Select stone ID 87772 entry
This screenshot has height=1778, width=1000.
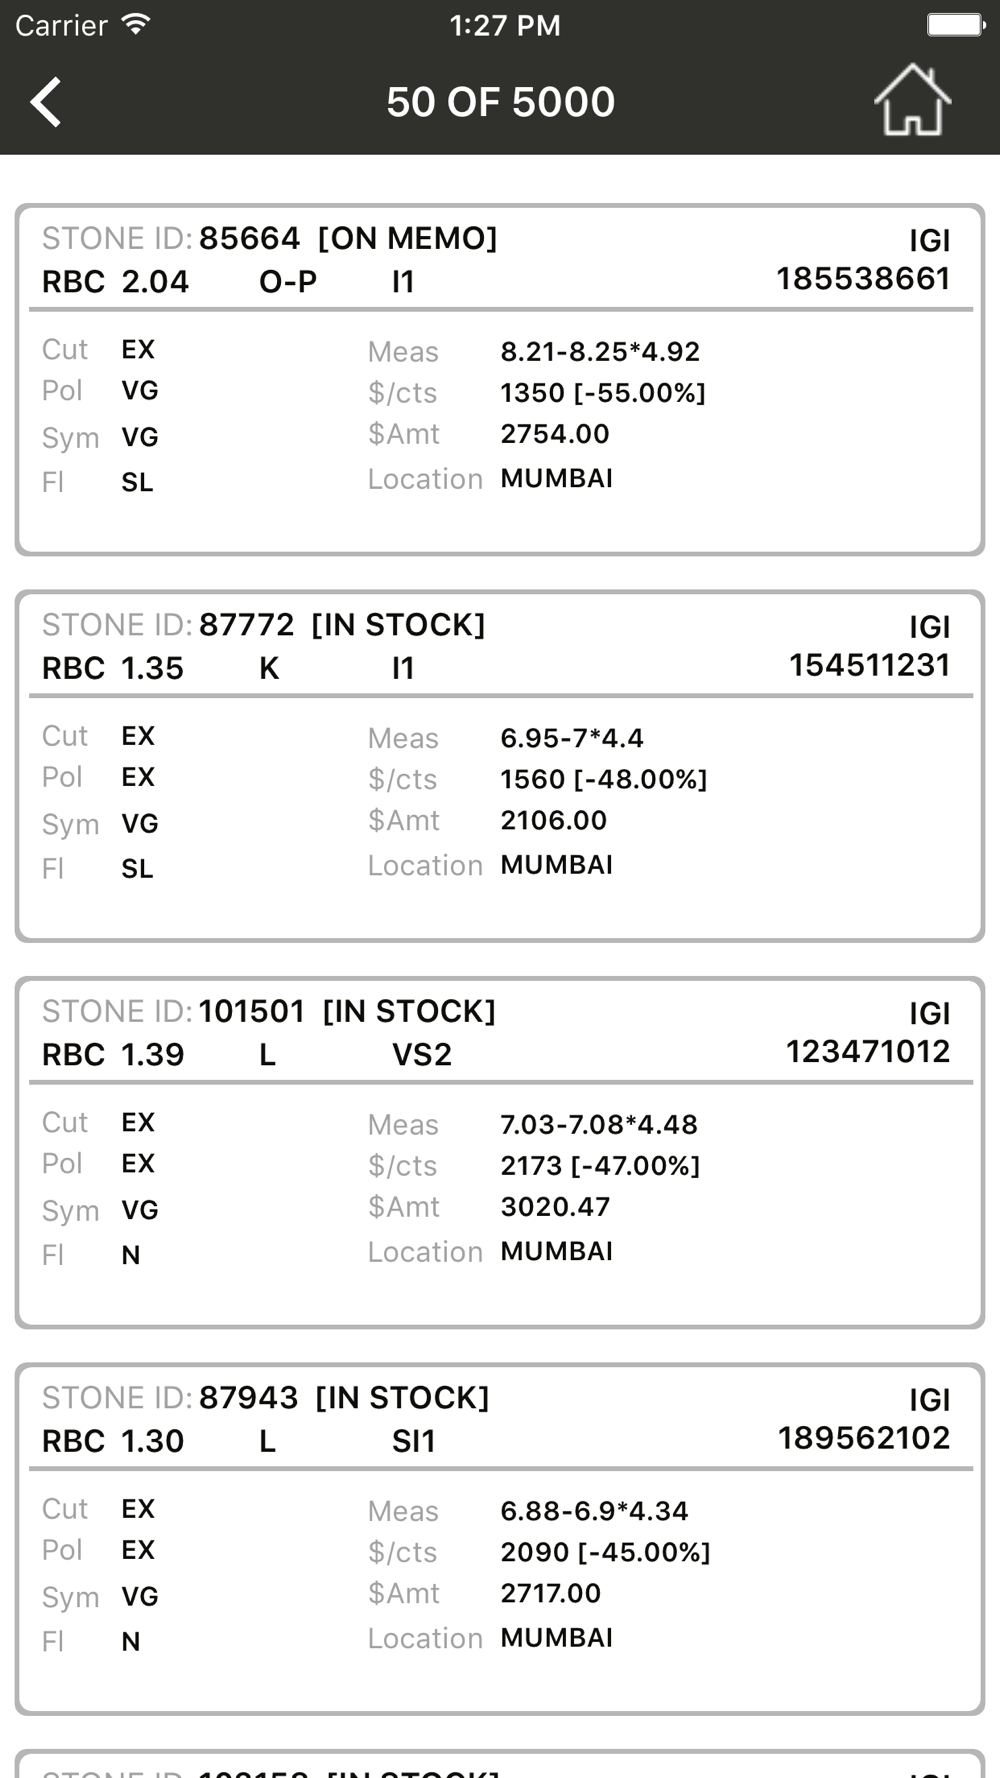pyautogui.click(x=500, y=766)
